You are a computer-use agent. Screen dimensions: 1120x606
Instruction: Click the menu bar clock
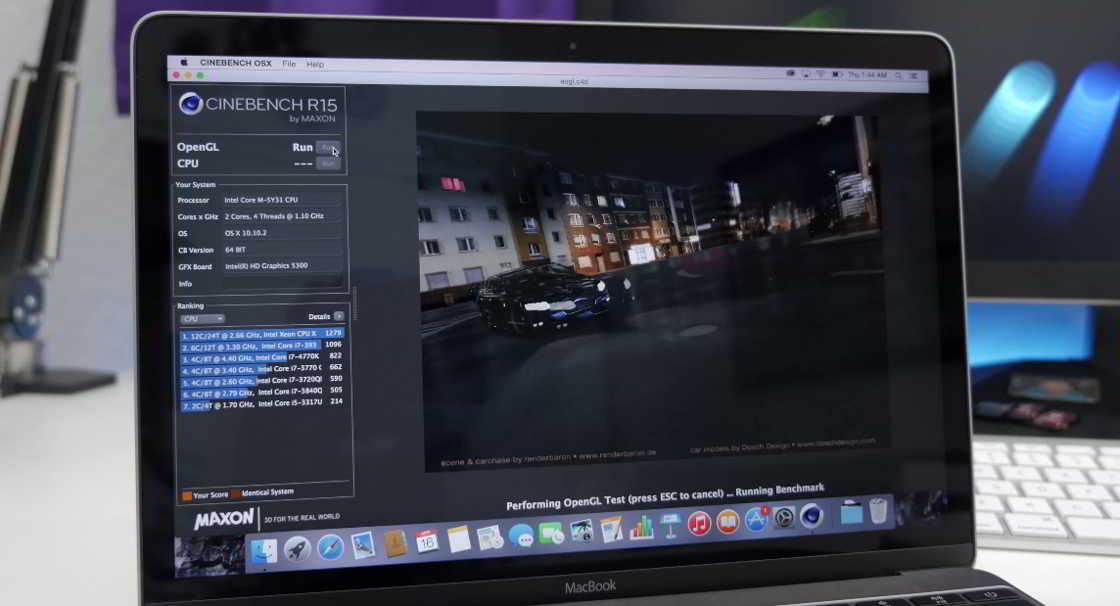[x=867, y=75]
